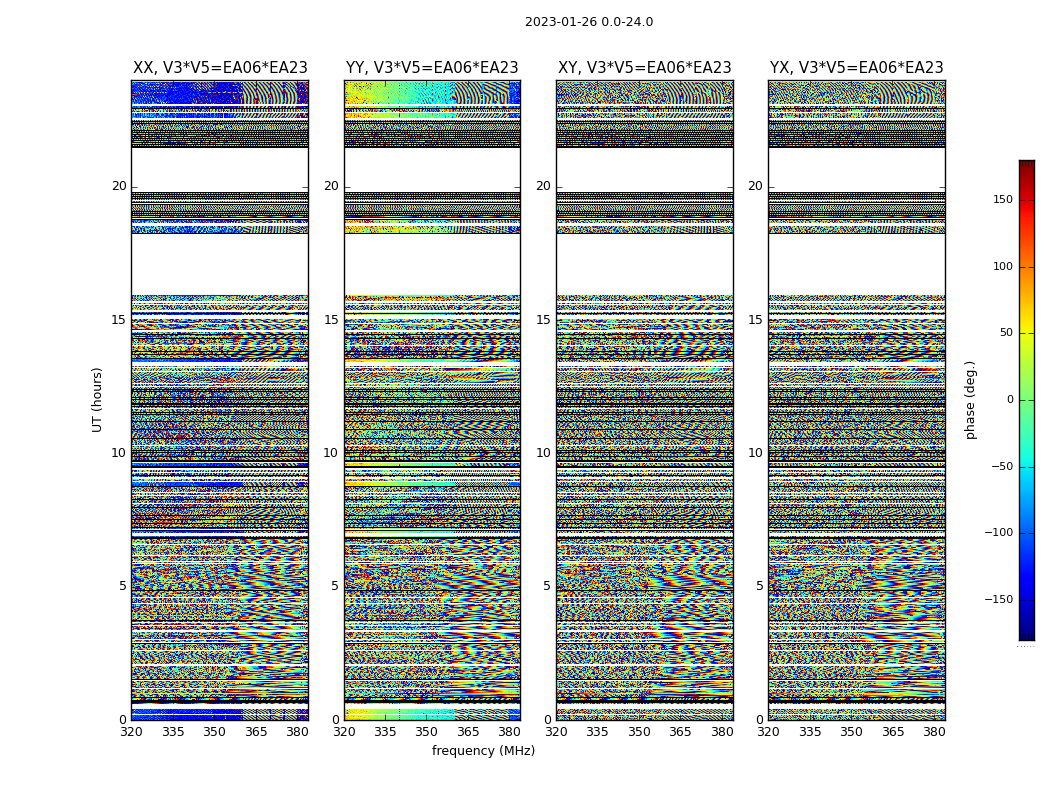This screenshot has height=800, width=1050.
Task: Click the large white gap in YX panel
Action: [x=856, y=264]
